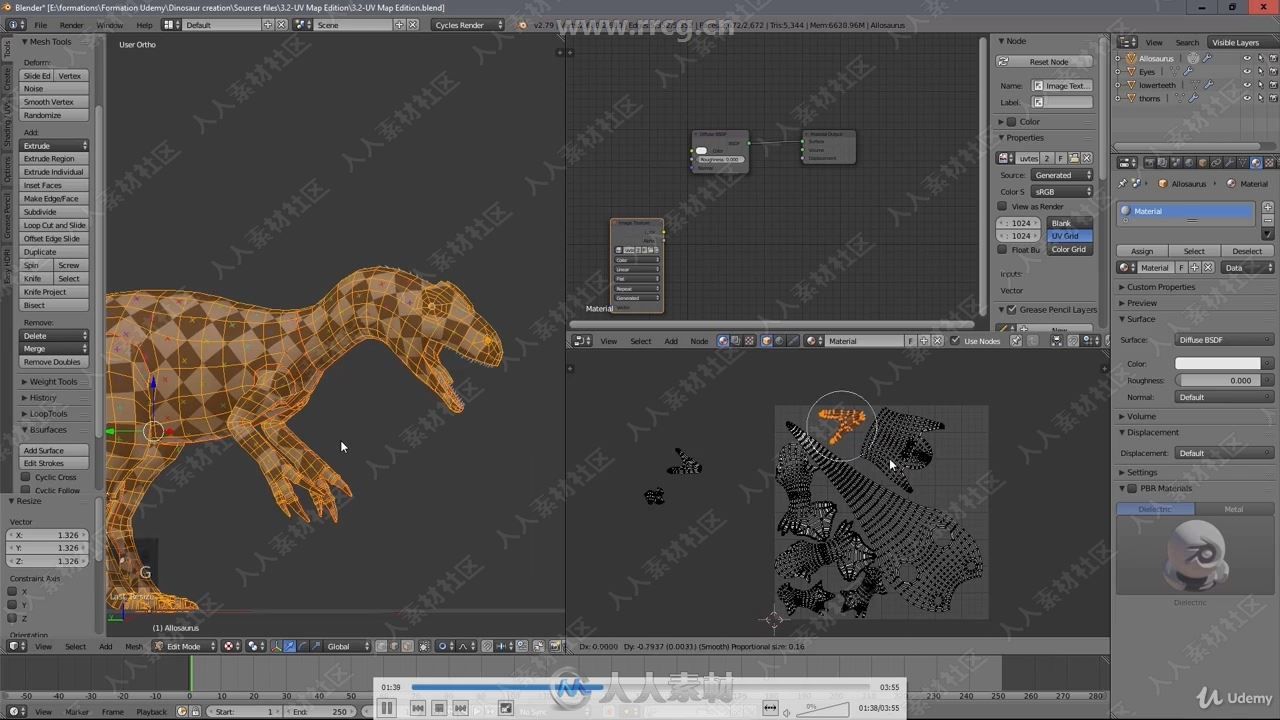Expand Volume panel in material
This screenshot has width=1280, height=720.
(1141, 416)
